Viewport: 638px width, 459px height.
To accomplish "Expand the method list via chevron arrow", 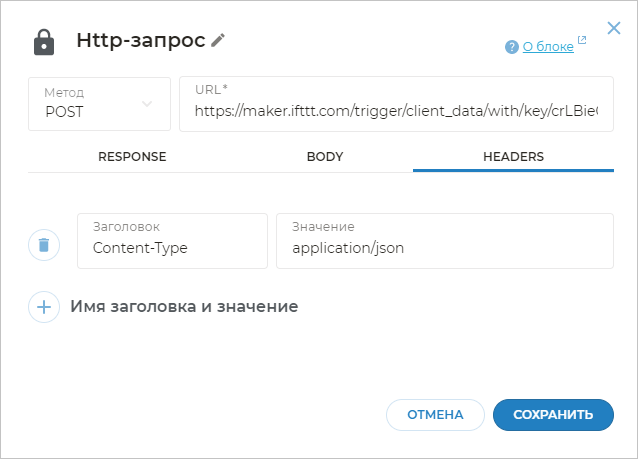I will 148,103.
